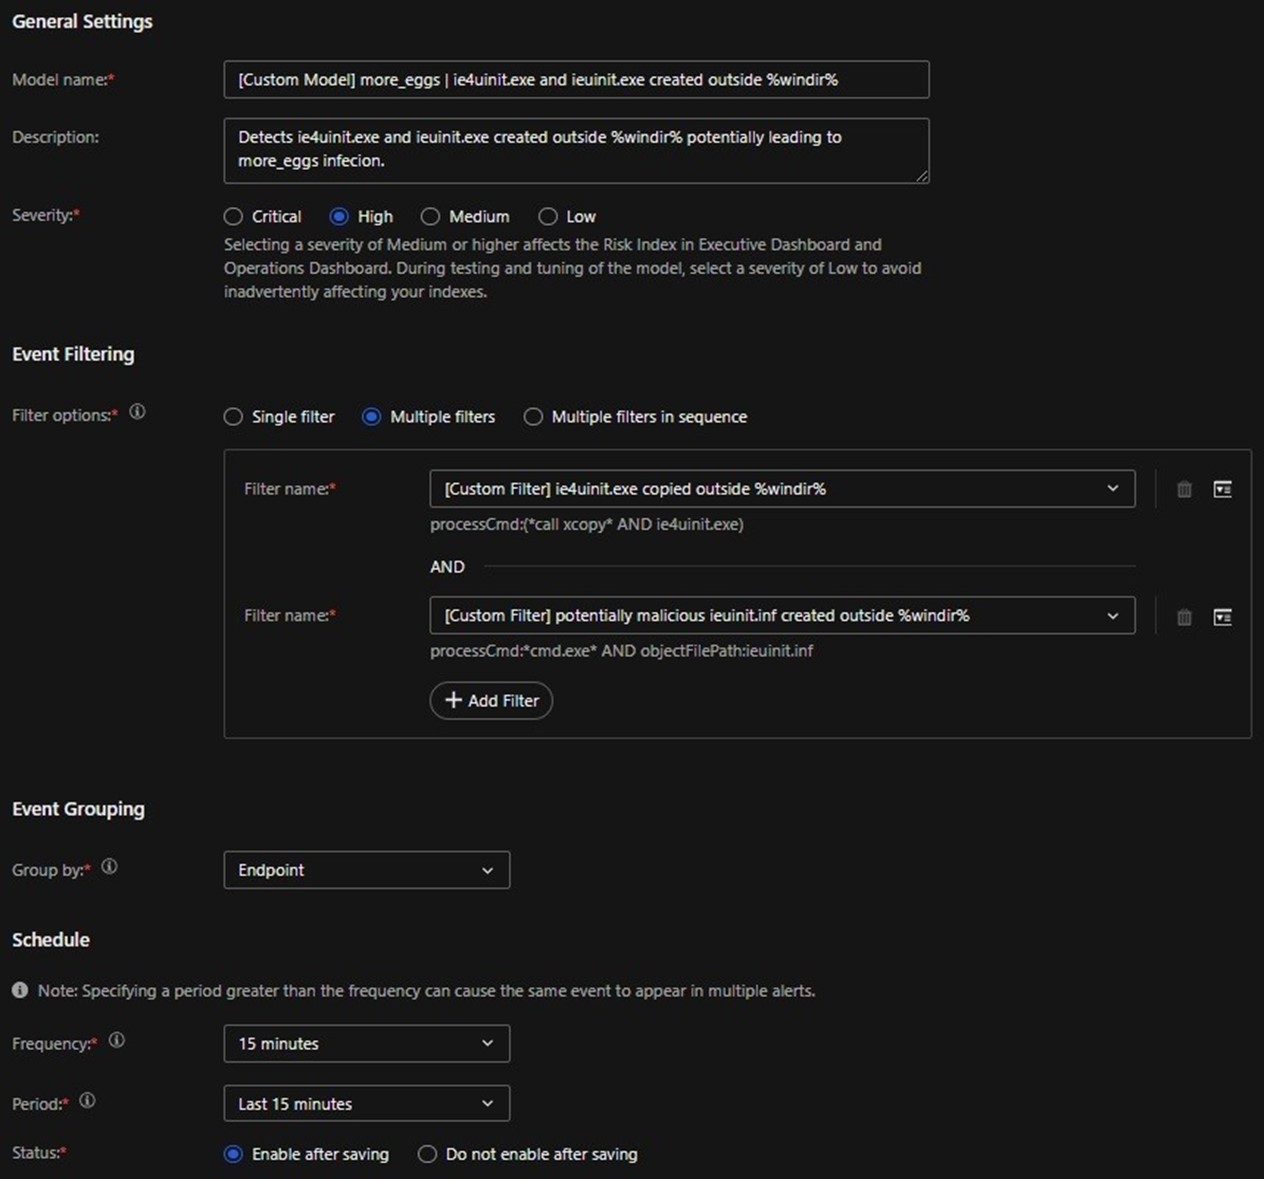1264x1179 pixels.
Task: Expand the first Filter name dropdown
Action: [781, 489]
